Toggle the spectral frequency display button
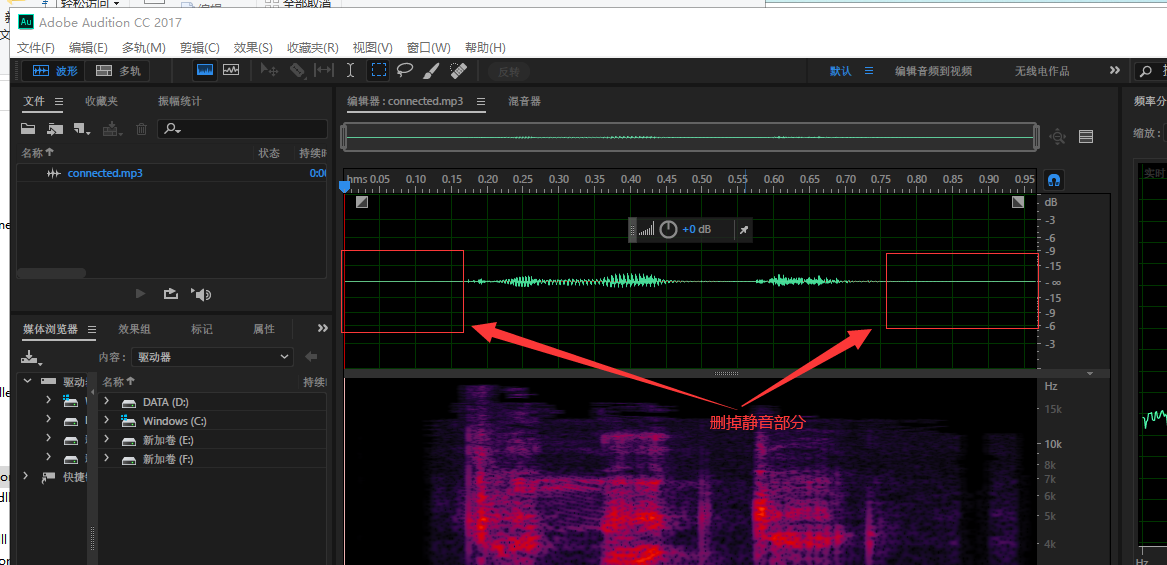 [x=205, y=71]
